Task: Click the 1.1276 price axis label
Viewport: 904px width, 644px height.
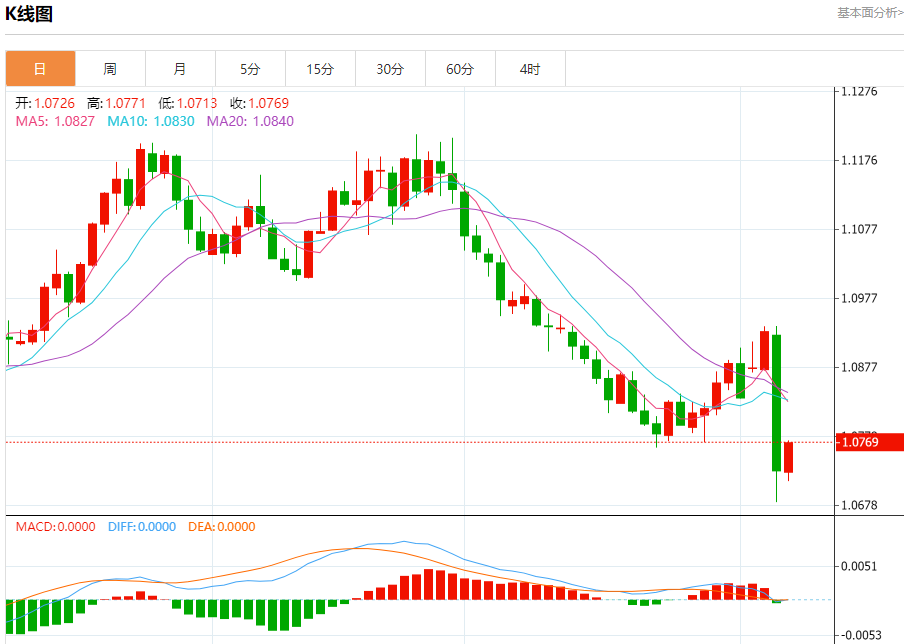Action: pyautogui.click(x=859, y=91)
